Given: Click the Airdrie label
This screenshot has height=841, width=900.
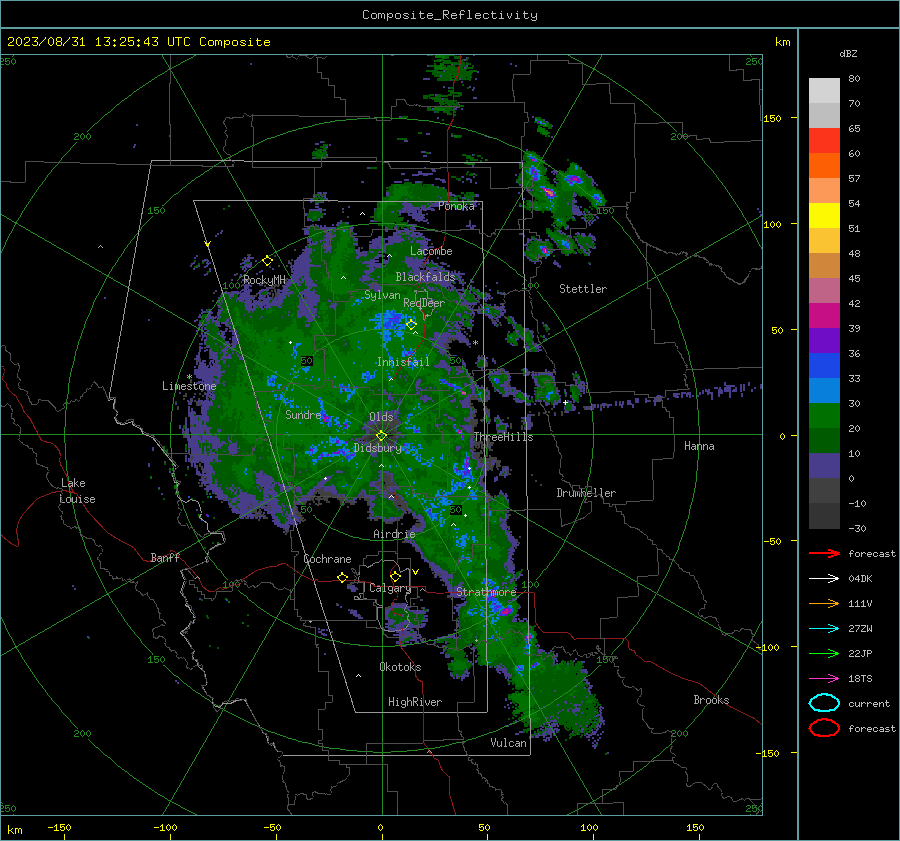Looking at the screenshot, I should tap(394, 534).
